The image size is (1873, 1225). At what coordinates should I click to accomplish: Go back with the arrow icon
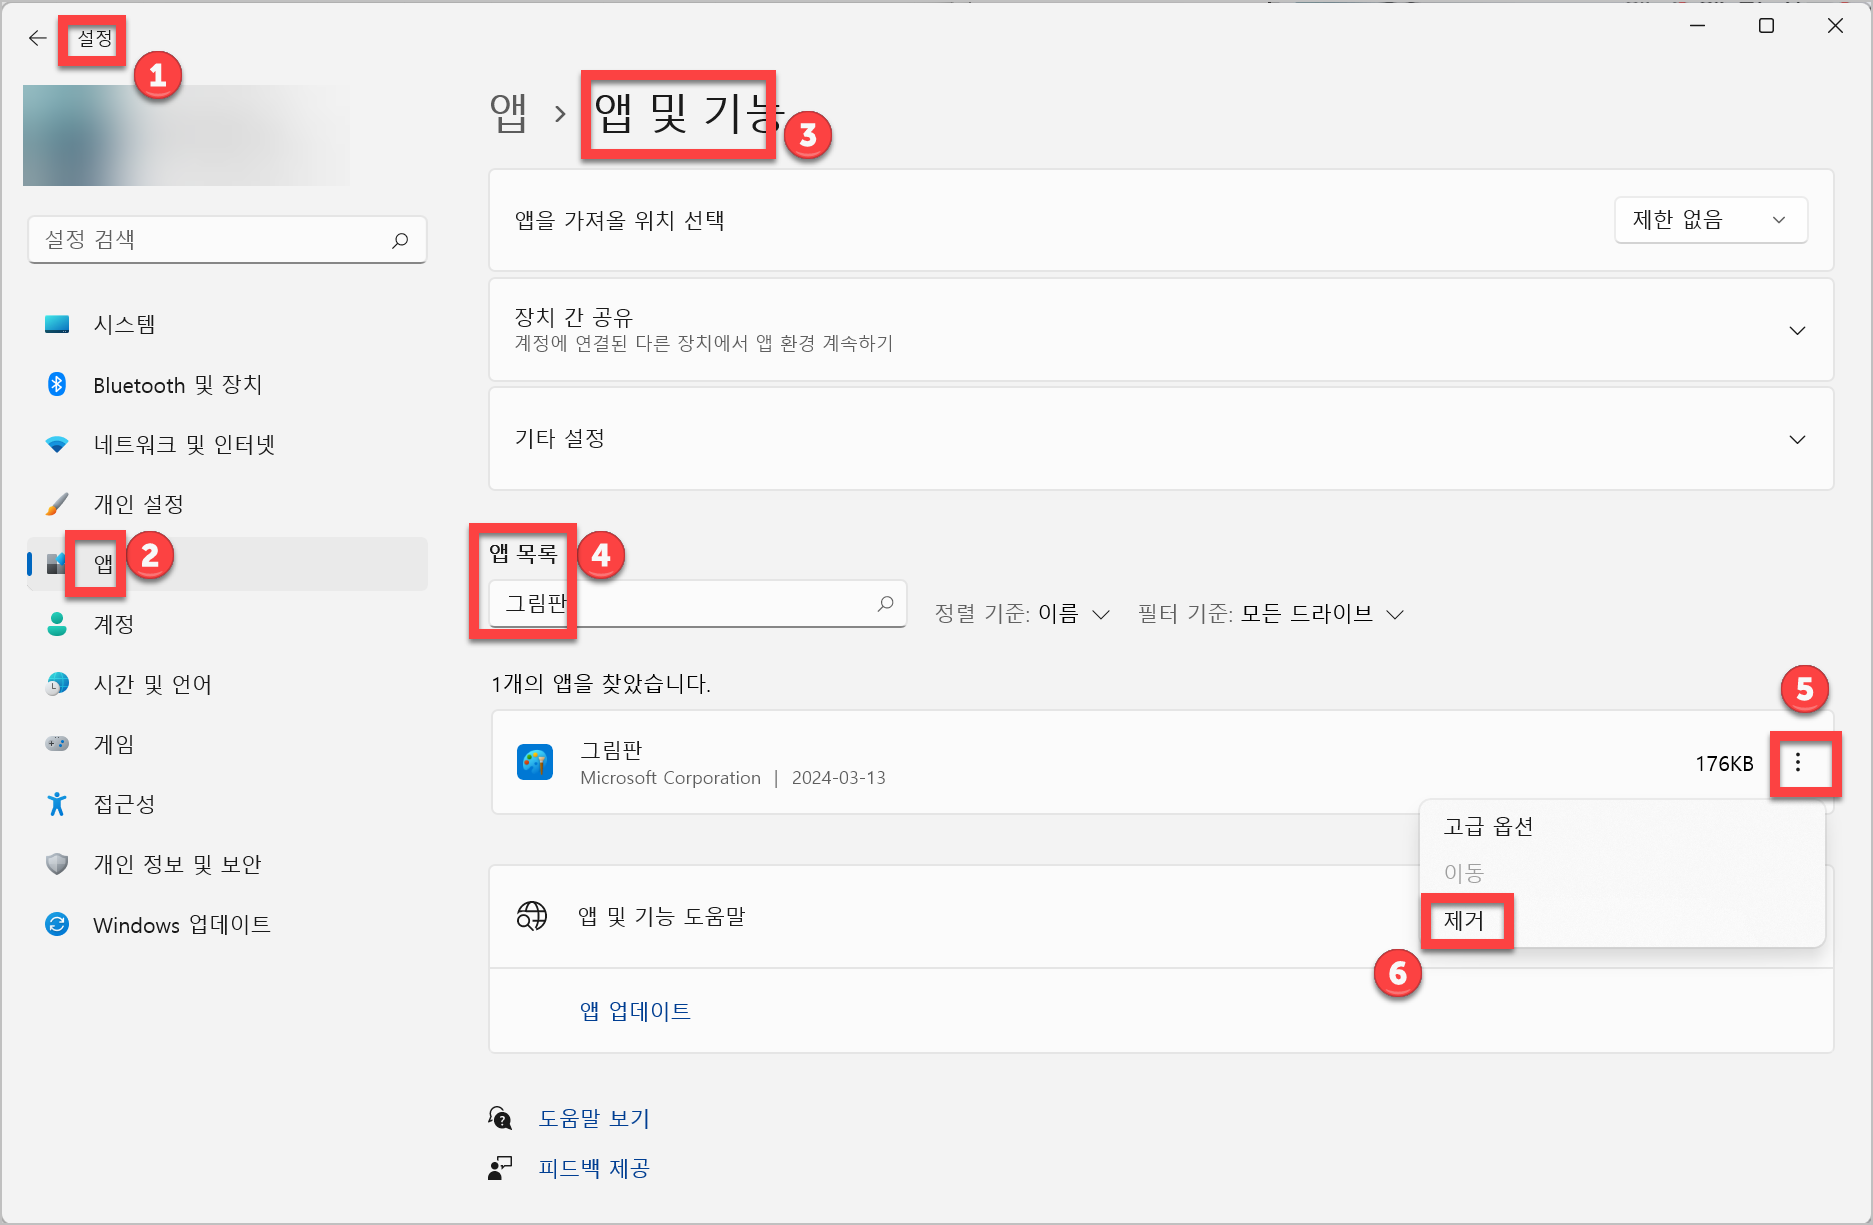point(37,38)
